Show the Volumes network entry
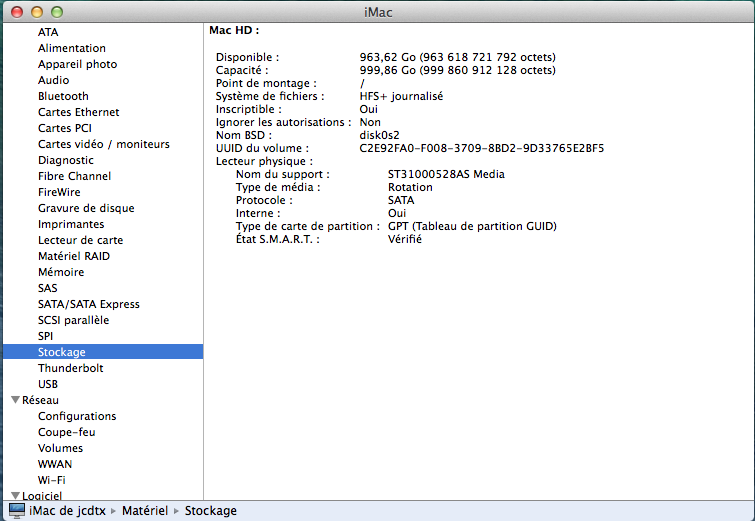 60,448
